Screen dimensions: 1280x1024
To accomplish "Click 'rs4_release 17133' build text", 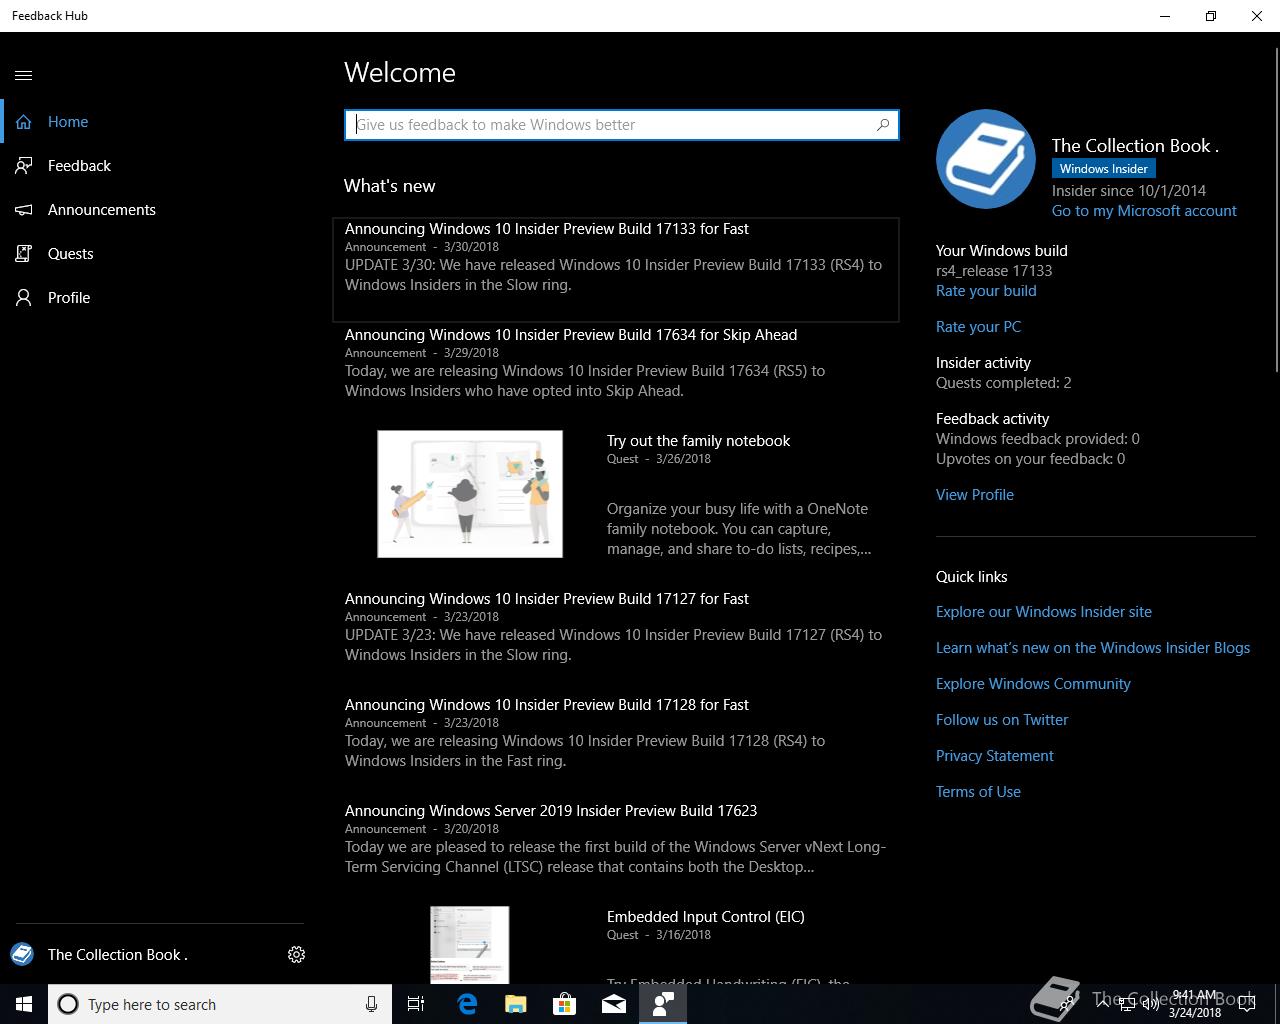I will [x=994, y=271].
